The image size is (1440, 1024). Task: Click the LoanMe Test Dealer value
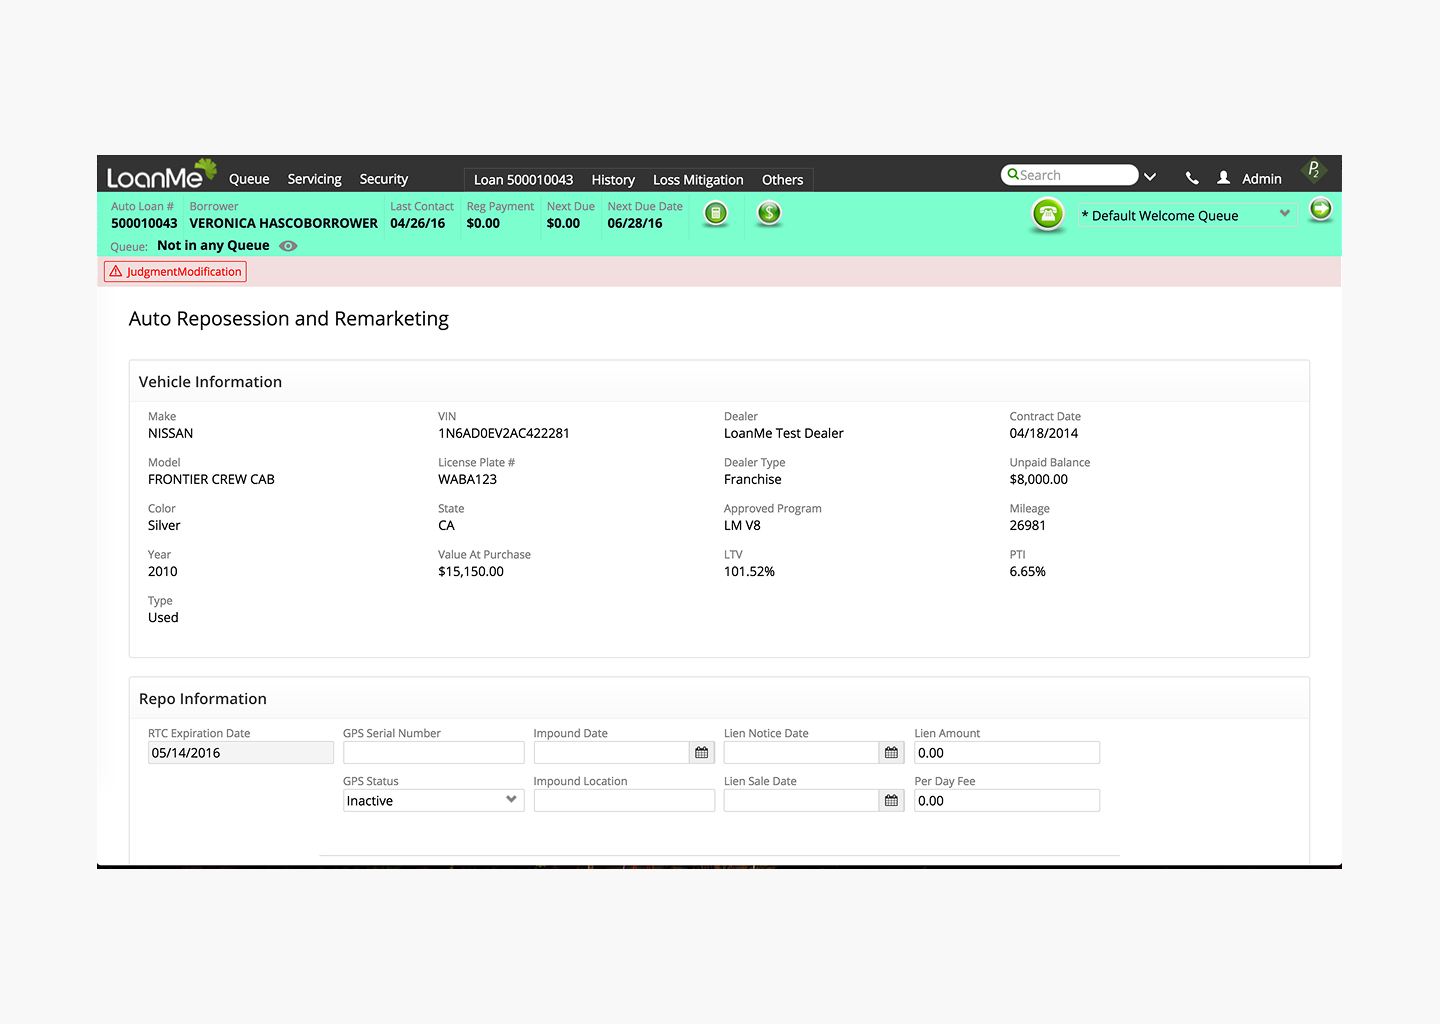pyautogui.click(x=784, y=433)
